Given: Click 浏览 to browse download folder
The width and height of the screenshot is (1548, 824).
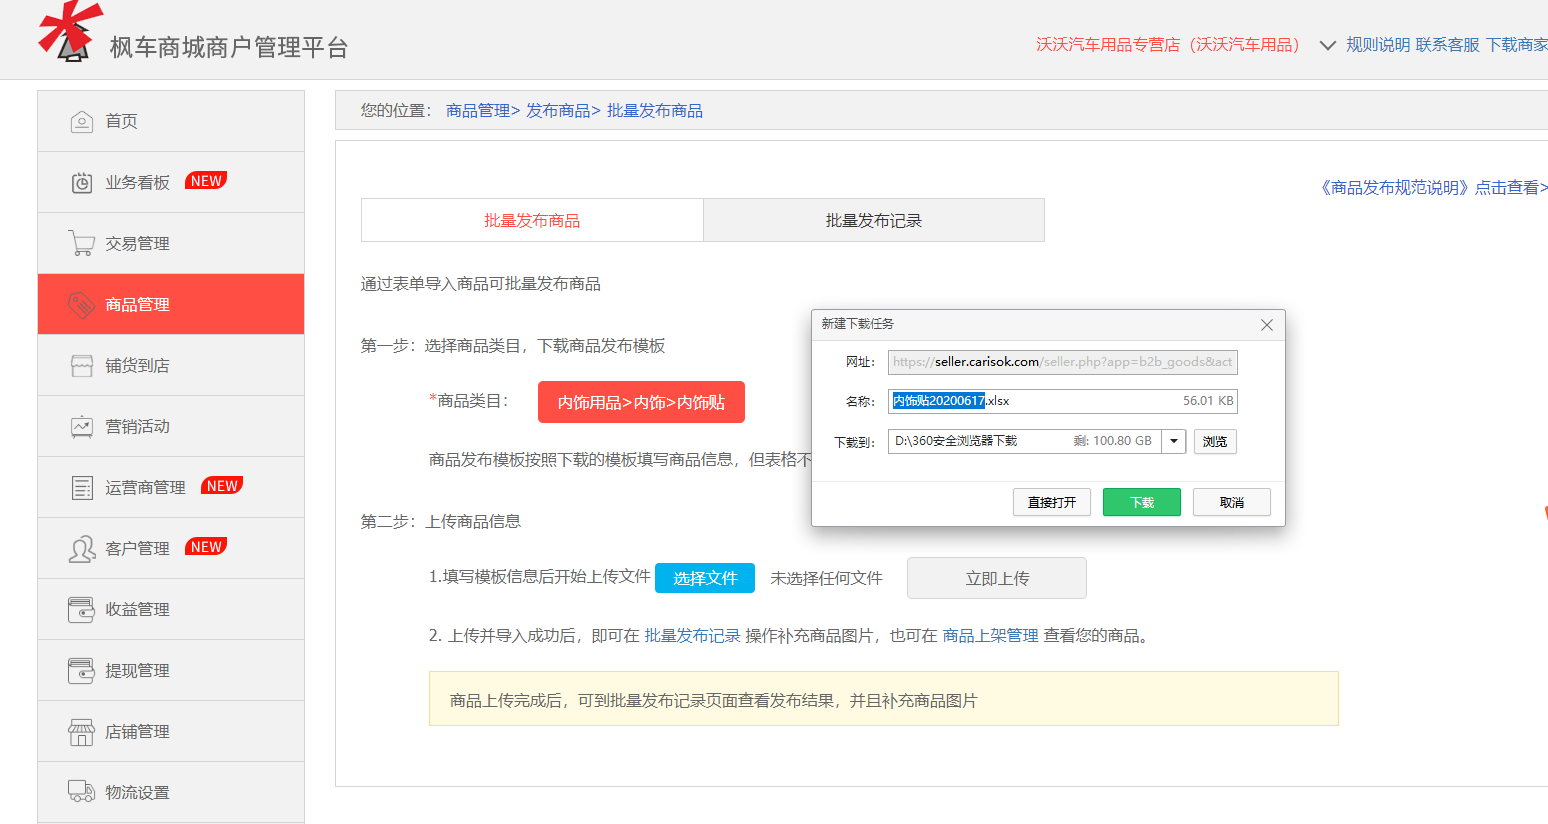Looking at the screenshot, I should (x=1215, y=442).
